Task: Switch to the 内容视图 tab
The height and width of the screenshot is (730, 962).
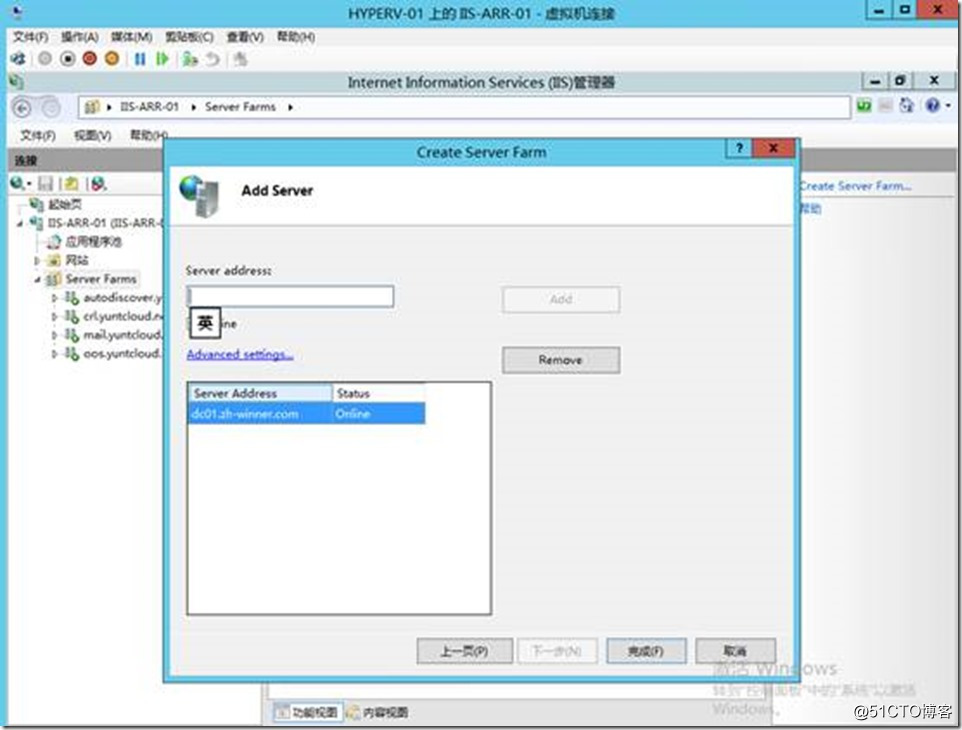Action: click(378, 712)
